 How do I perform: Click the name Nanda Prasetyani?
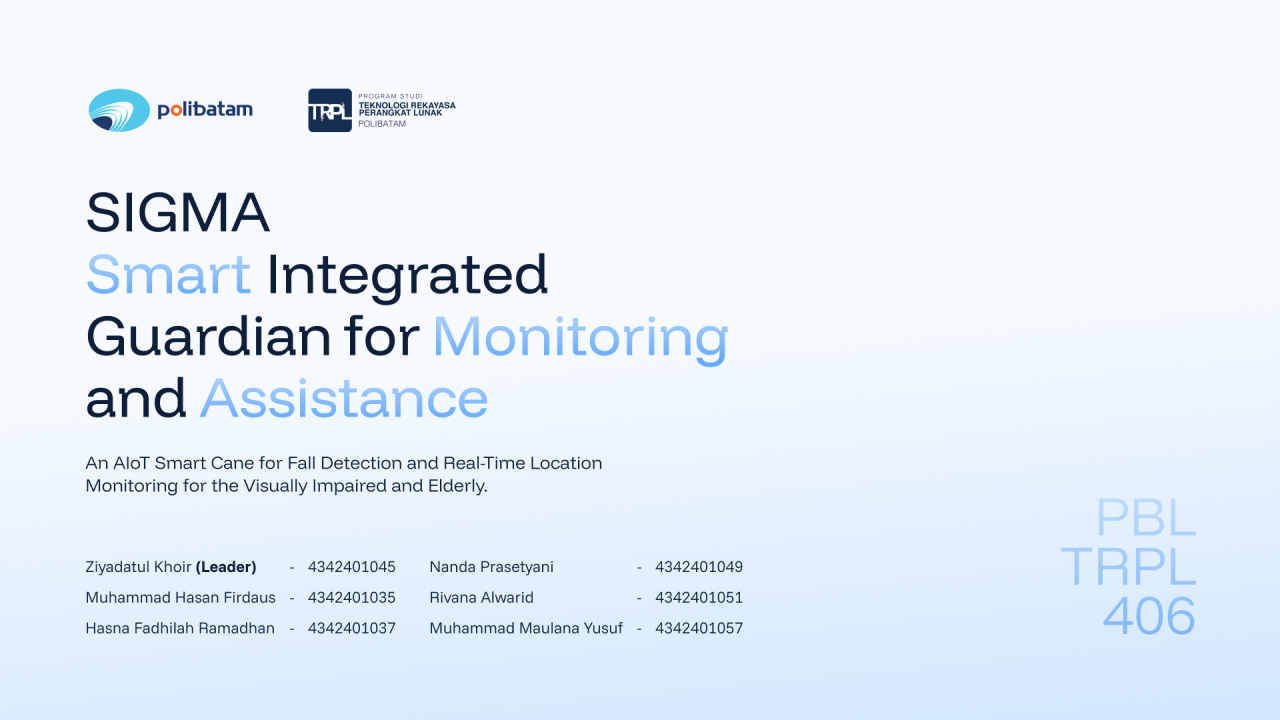(492, 567)
